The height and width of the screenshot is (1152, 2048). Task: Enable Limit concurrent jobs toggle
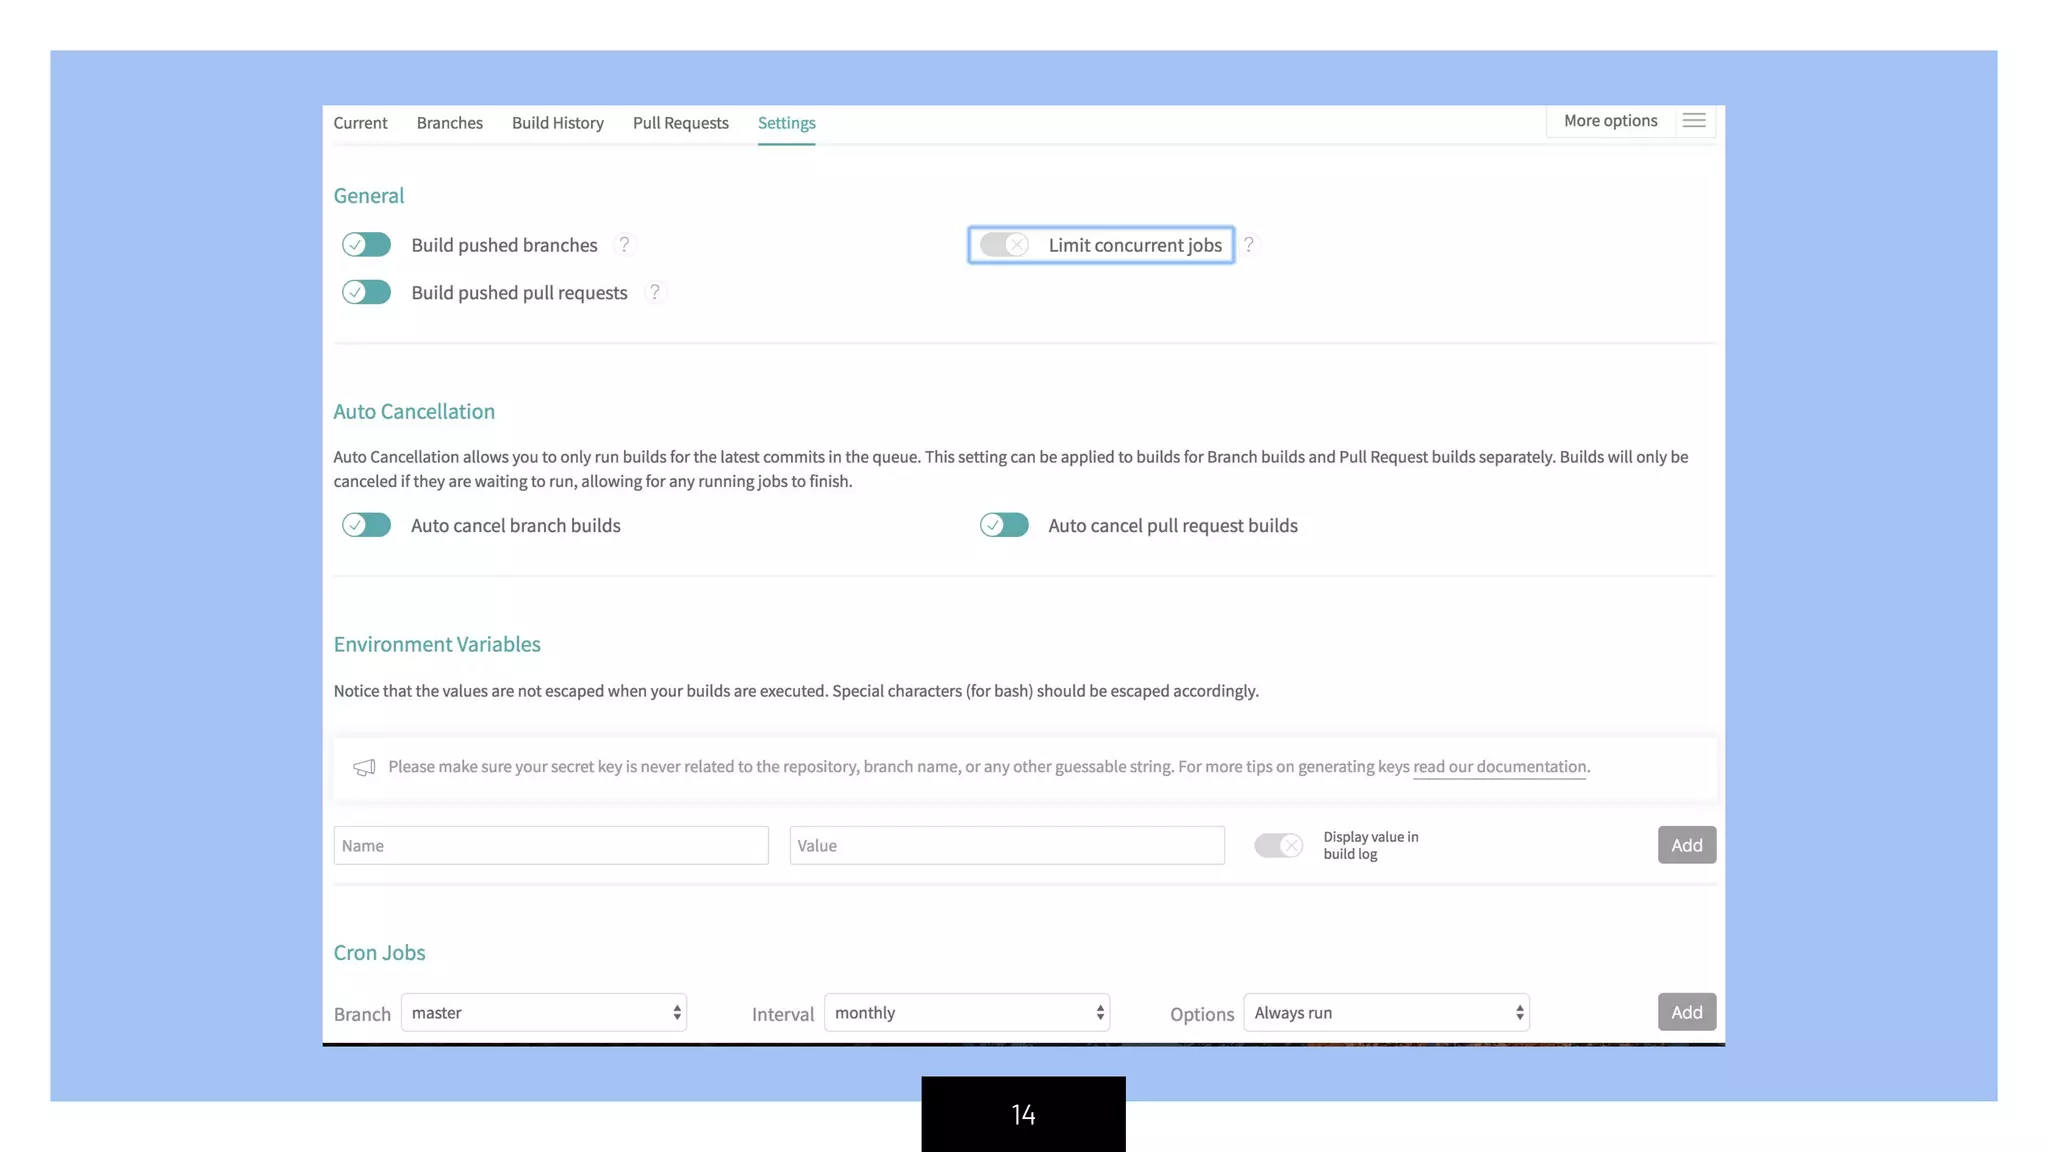click(1004, 245)
